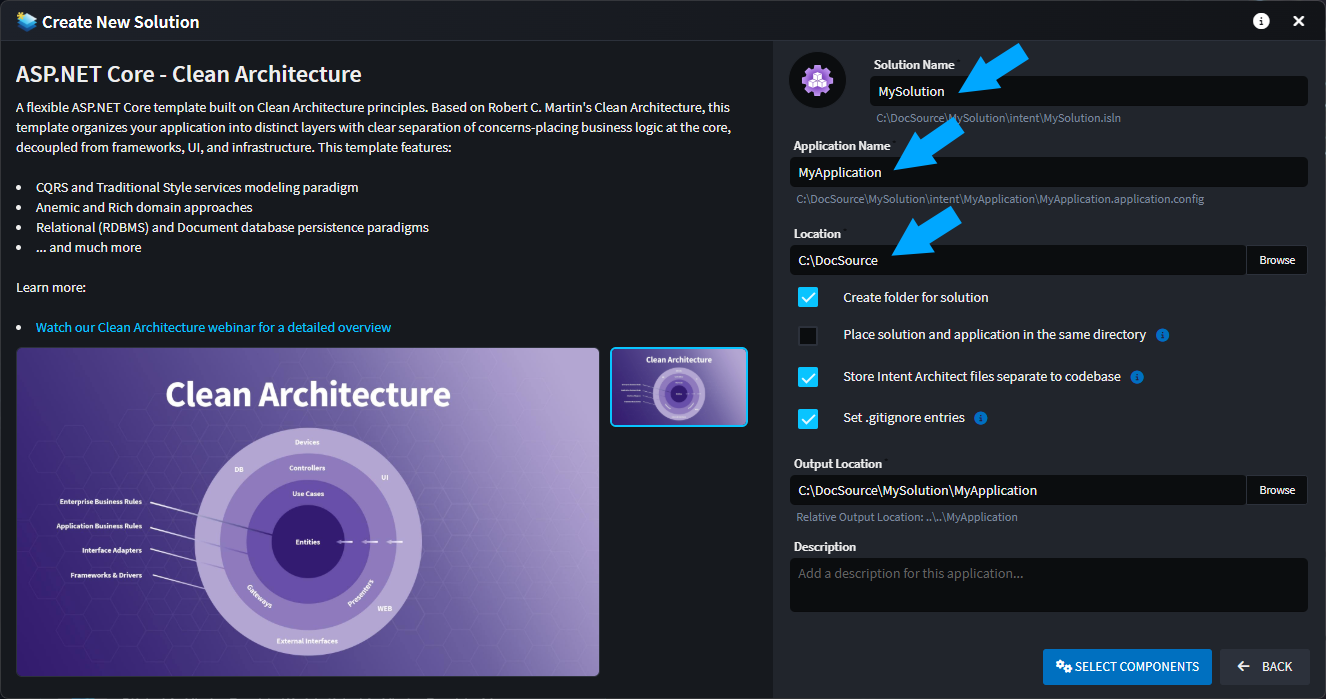Select the Clean Architecture preview thumbnail

[x=679, y=387]
